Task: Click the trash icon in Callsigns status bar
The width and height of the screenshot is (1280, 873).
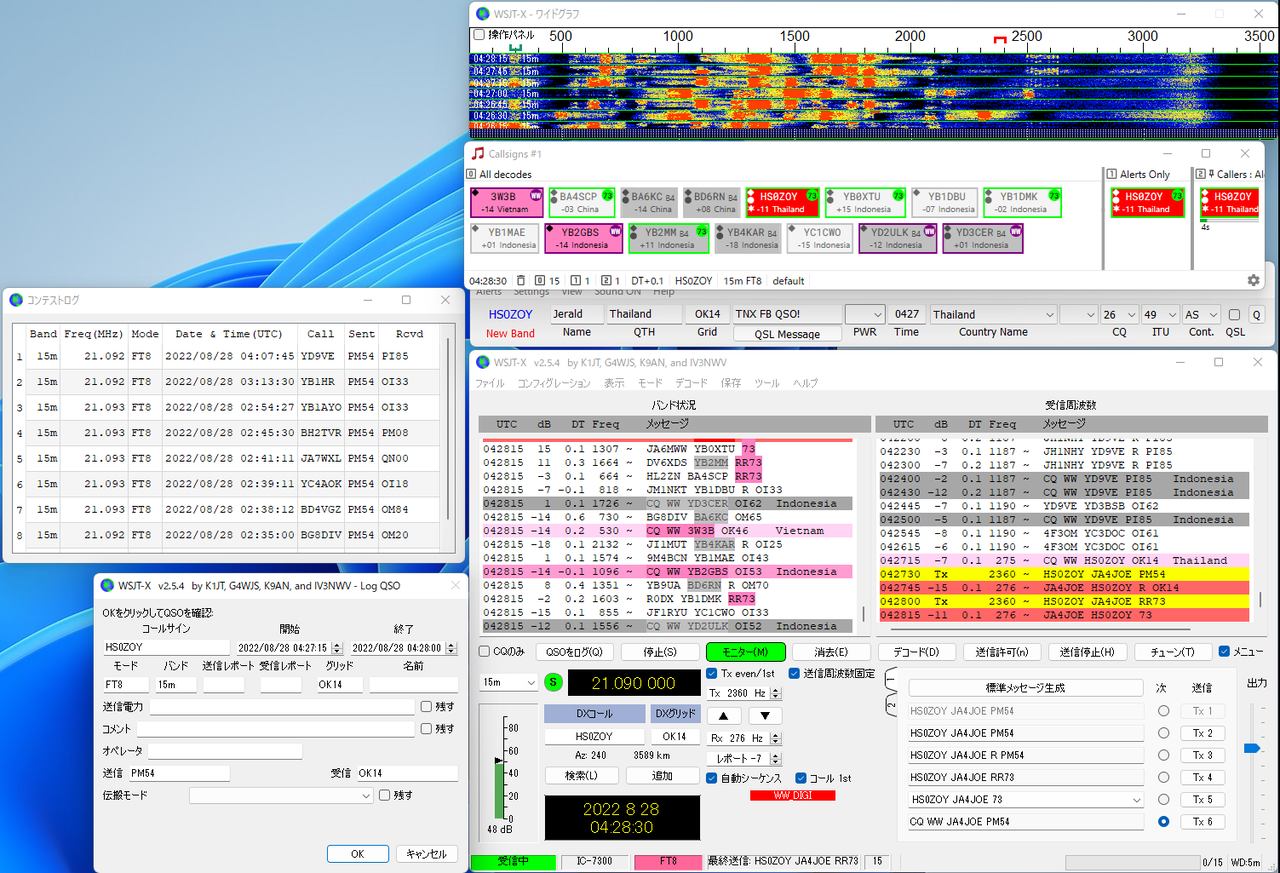Action: [x=520, y=281]
